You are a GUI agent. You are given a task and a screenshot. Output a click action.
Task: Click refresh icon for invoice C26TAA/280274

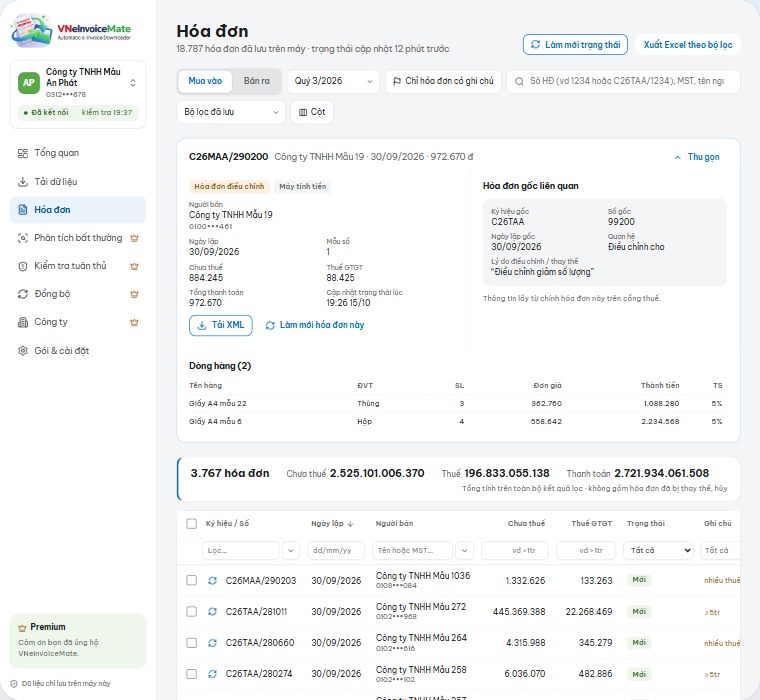click(212, 674)
